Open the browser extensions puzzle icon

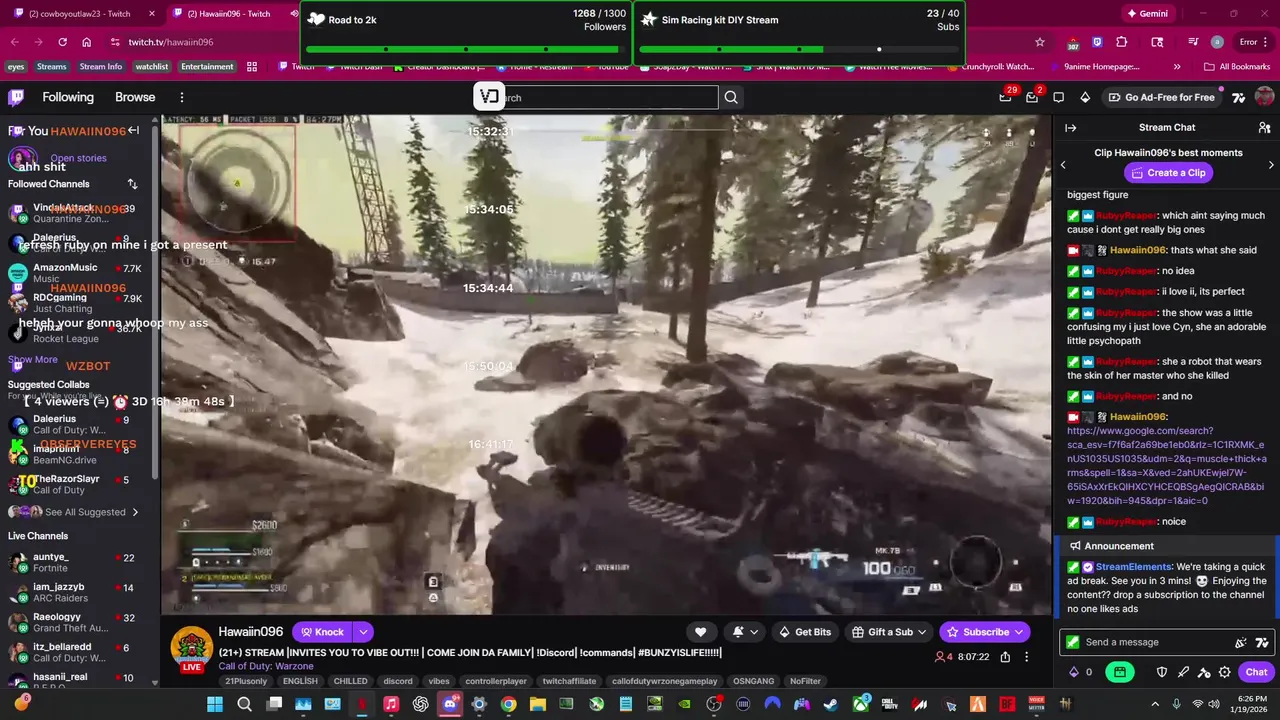point(1122,42)
